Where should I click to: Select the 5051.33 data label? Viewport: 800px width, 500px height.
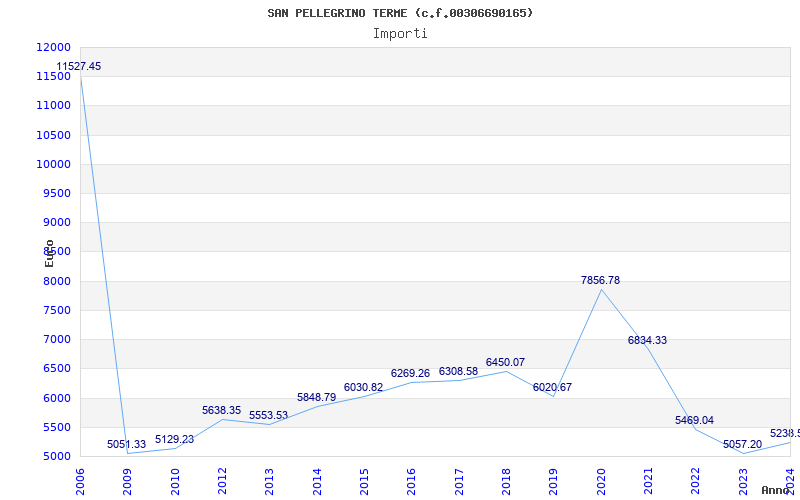[x=127, y=444]
